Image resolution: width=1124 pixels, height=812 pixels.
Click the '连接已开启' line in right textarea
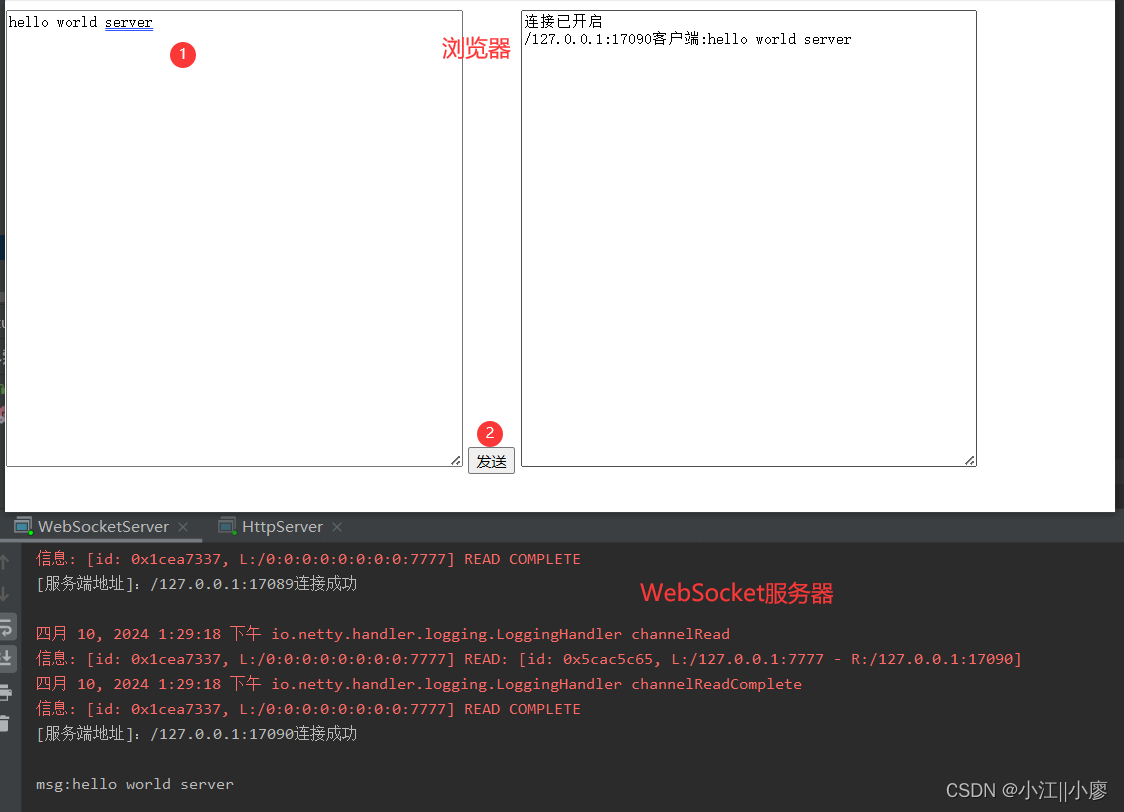tap(563, 22)
